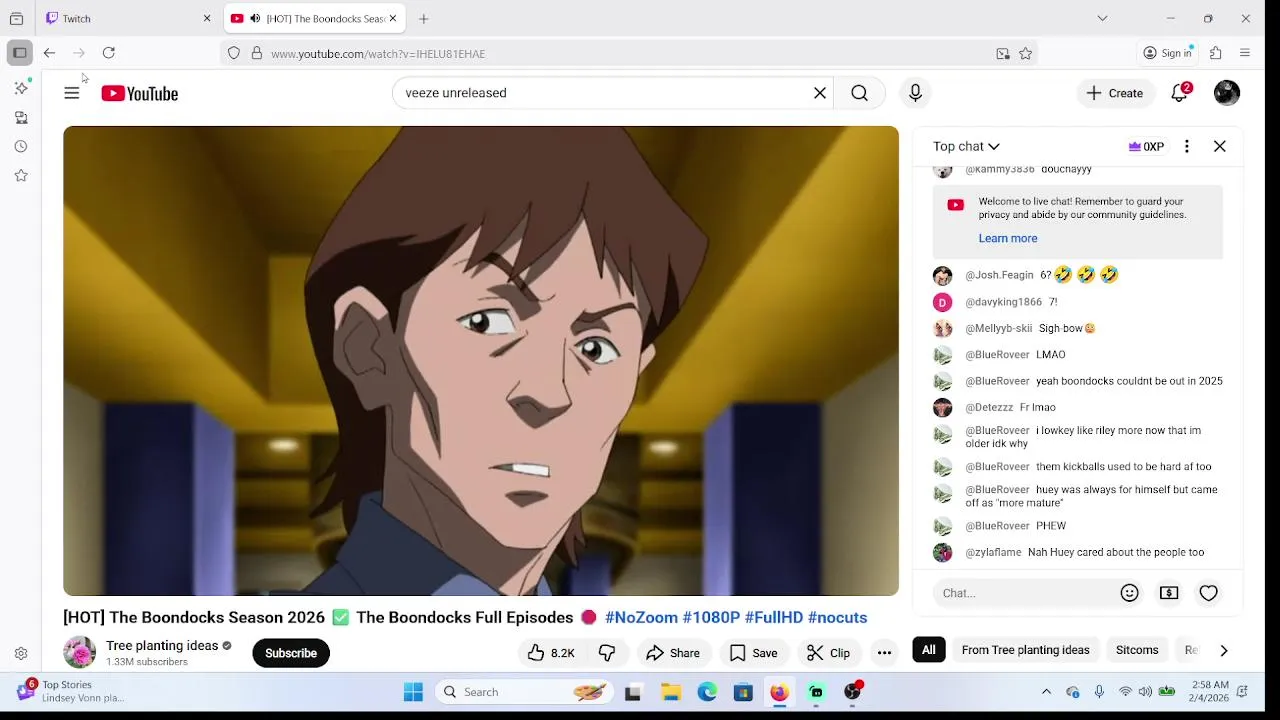Go back in browser history

(x=49, y=53)
